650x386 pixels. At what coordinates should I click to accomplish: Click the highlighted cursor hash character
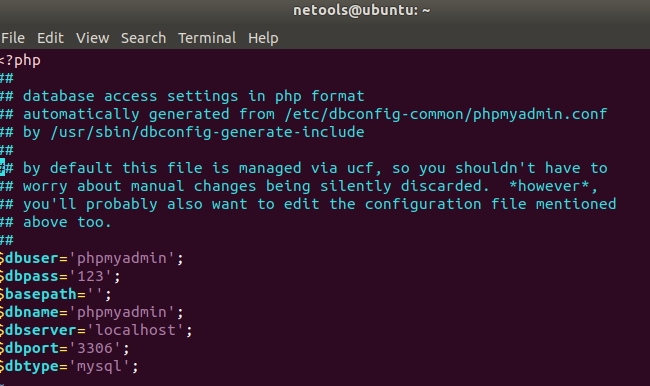pyautogui.click(x=2, y=168)
